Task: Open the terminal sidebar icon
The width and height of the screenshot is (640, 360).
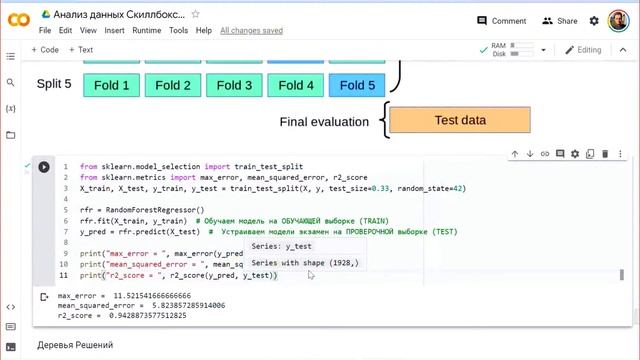Action: pos(11,347)
